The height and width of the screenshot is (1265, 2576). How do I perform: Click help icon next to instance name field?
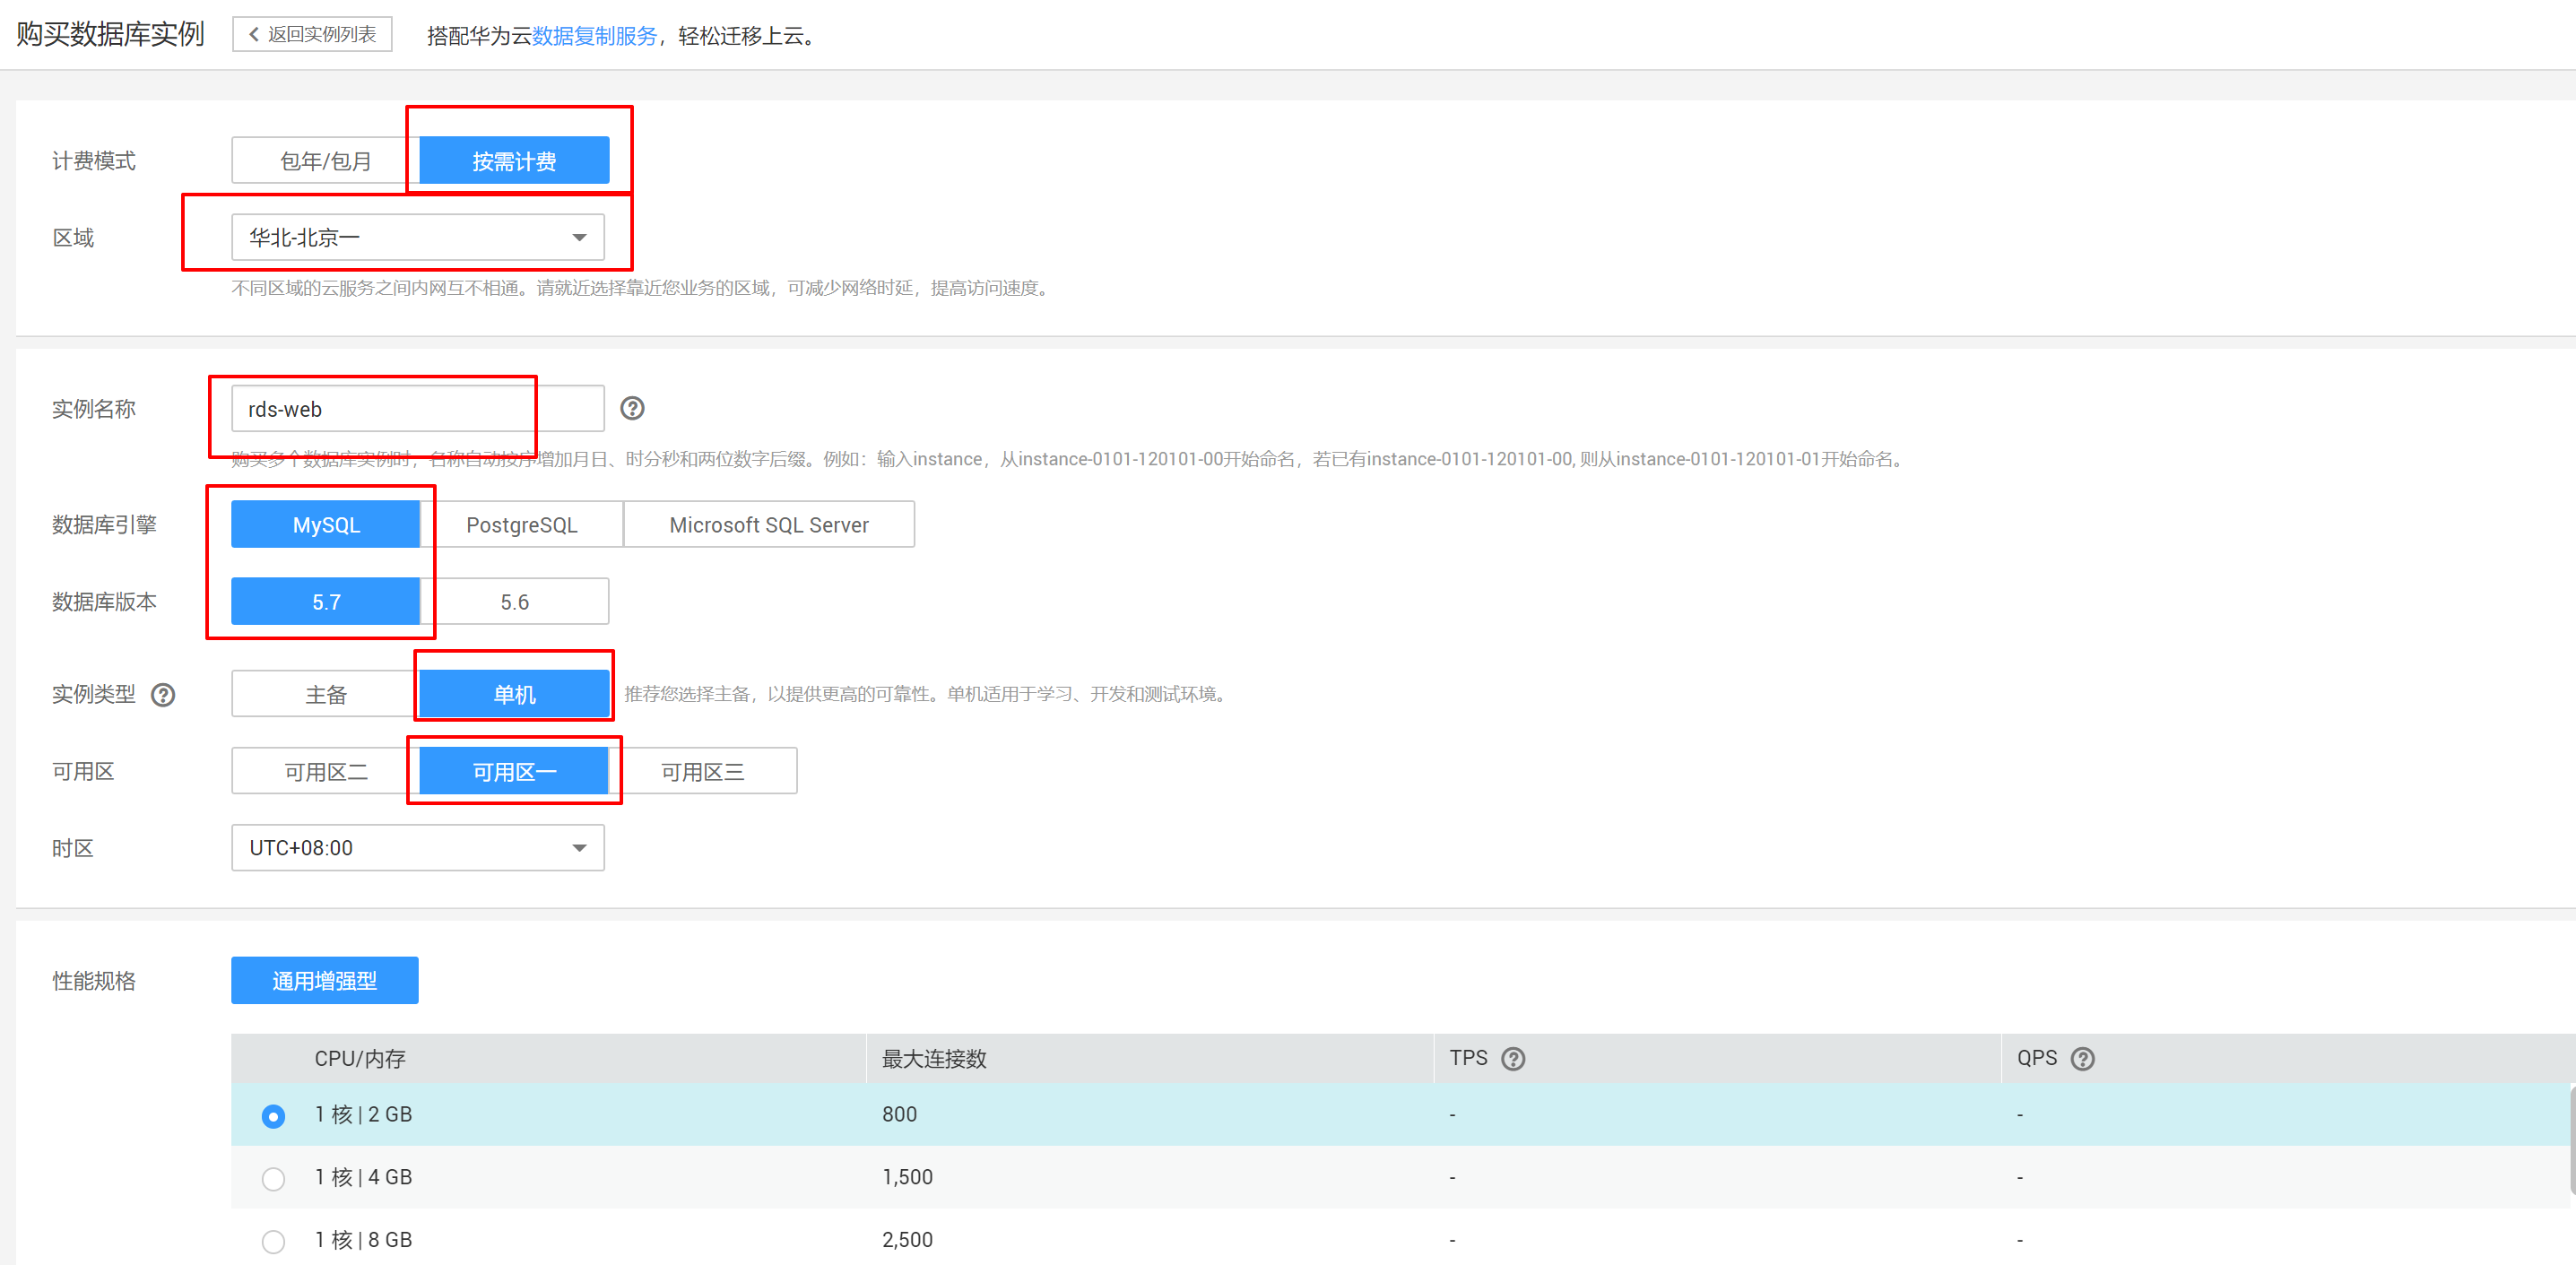point(632,408)
